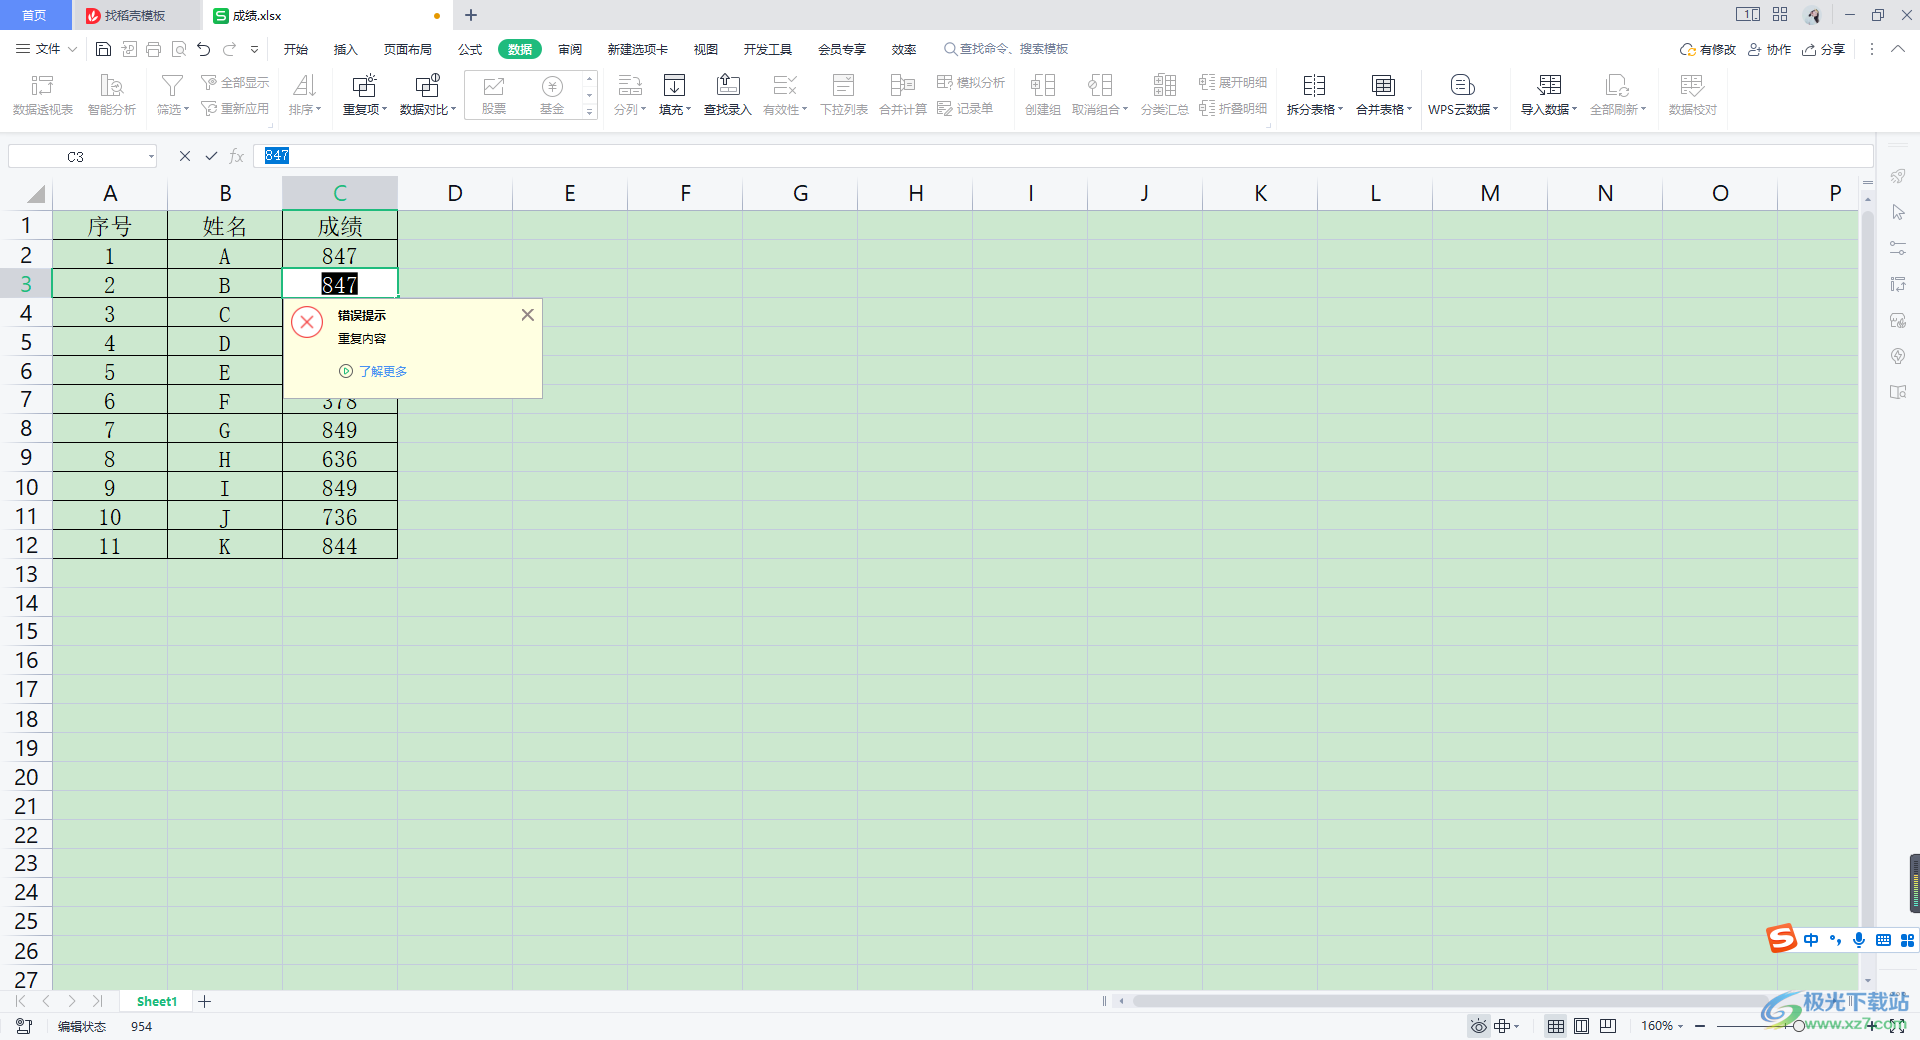Click the 股票 stock data type
The width and height of the screenshot is (1920, 1040).
(x=494, y=95)
